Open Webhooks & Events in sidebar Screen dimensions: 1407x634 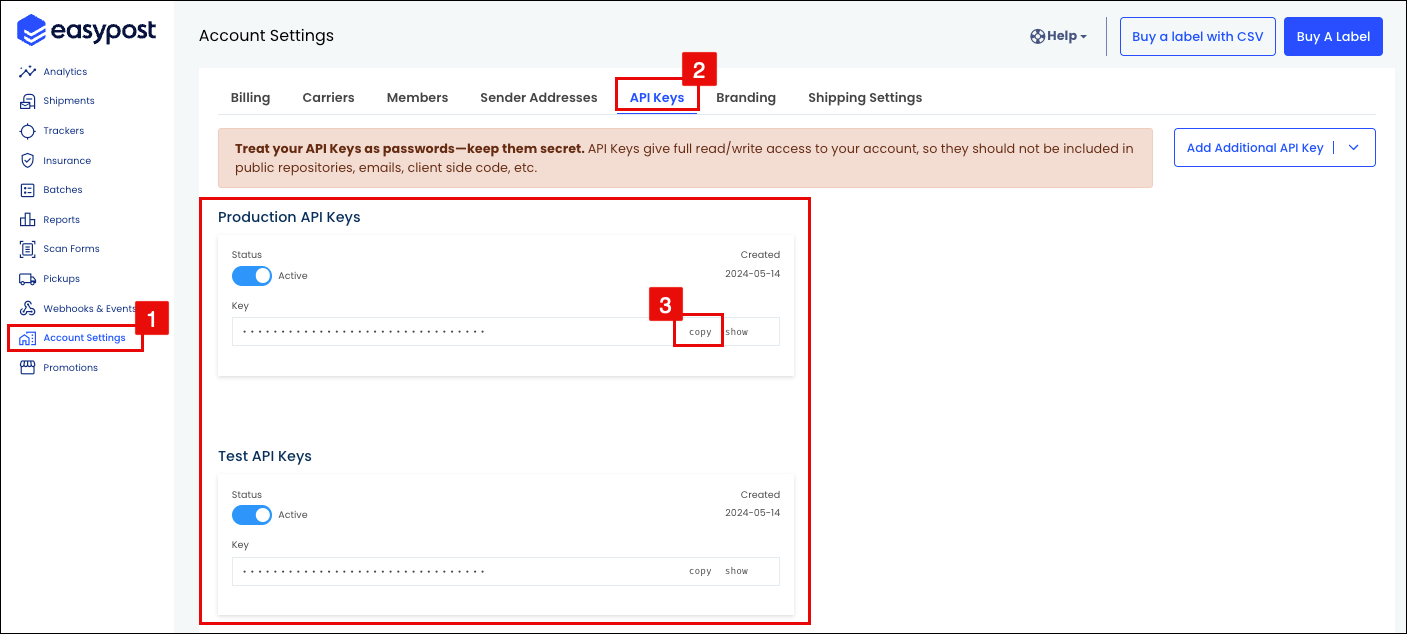(90, 308)
